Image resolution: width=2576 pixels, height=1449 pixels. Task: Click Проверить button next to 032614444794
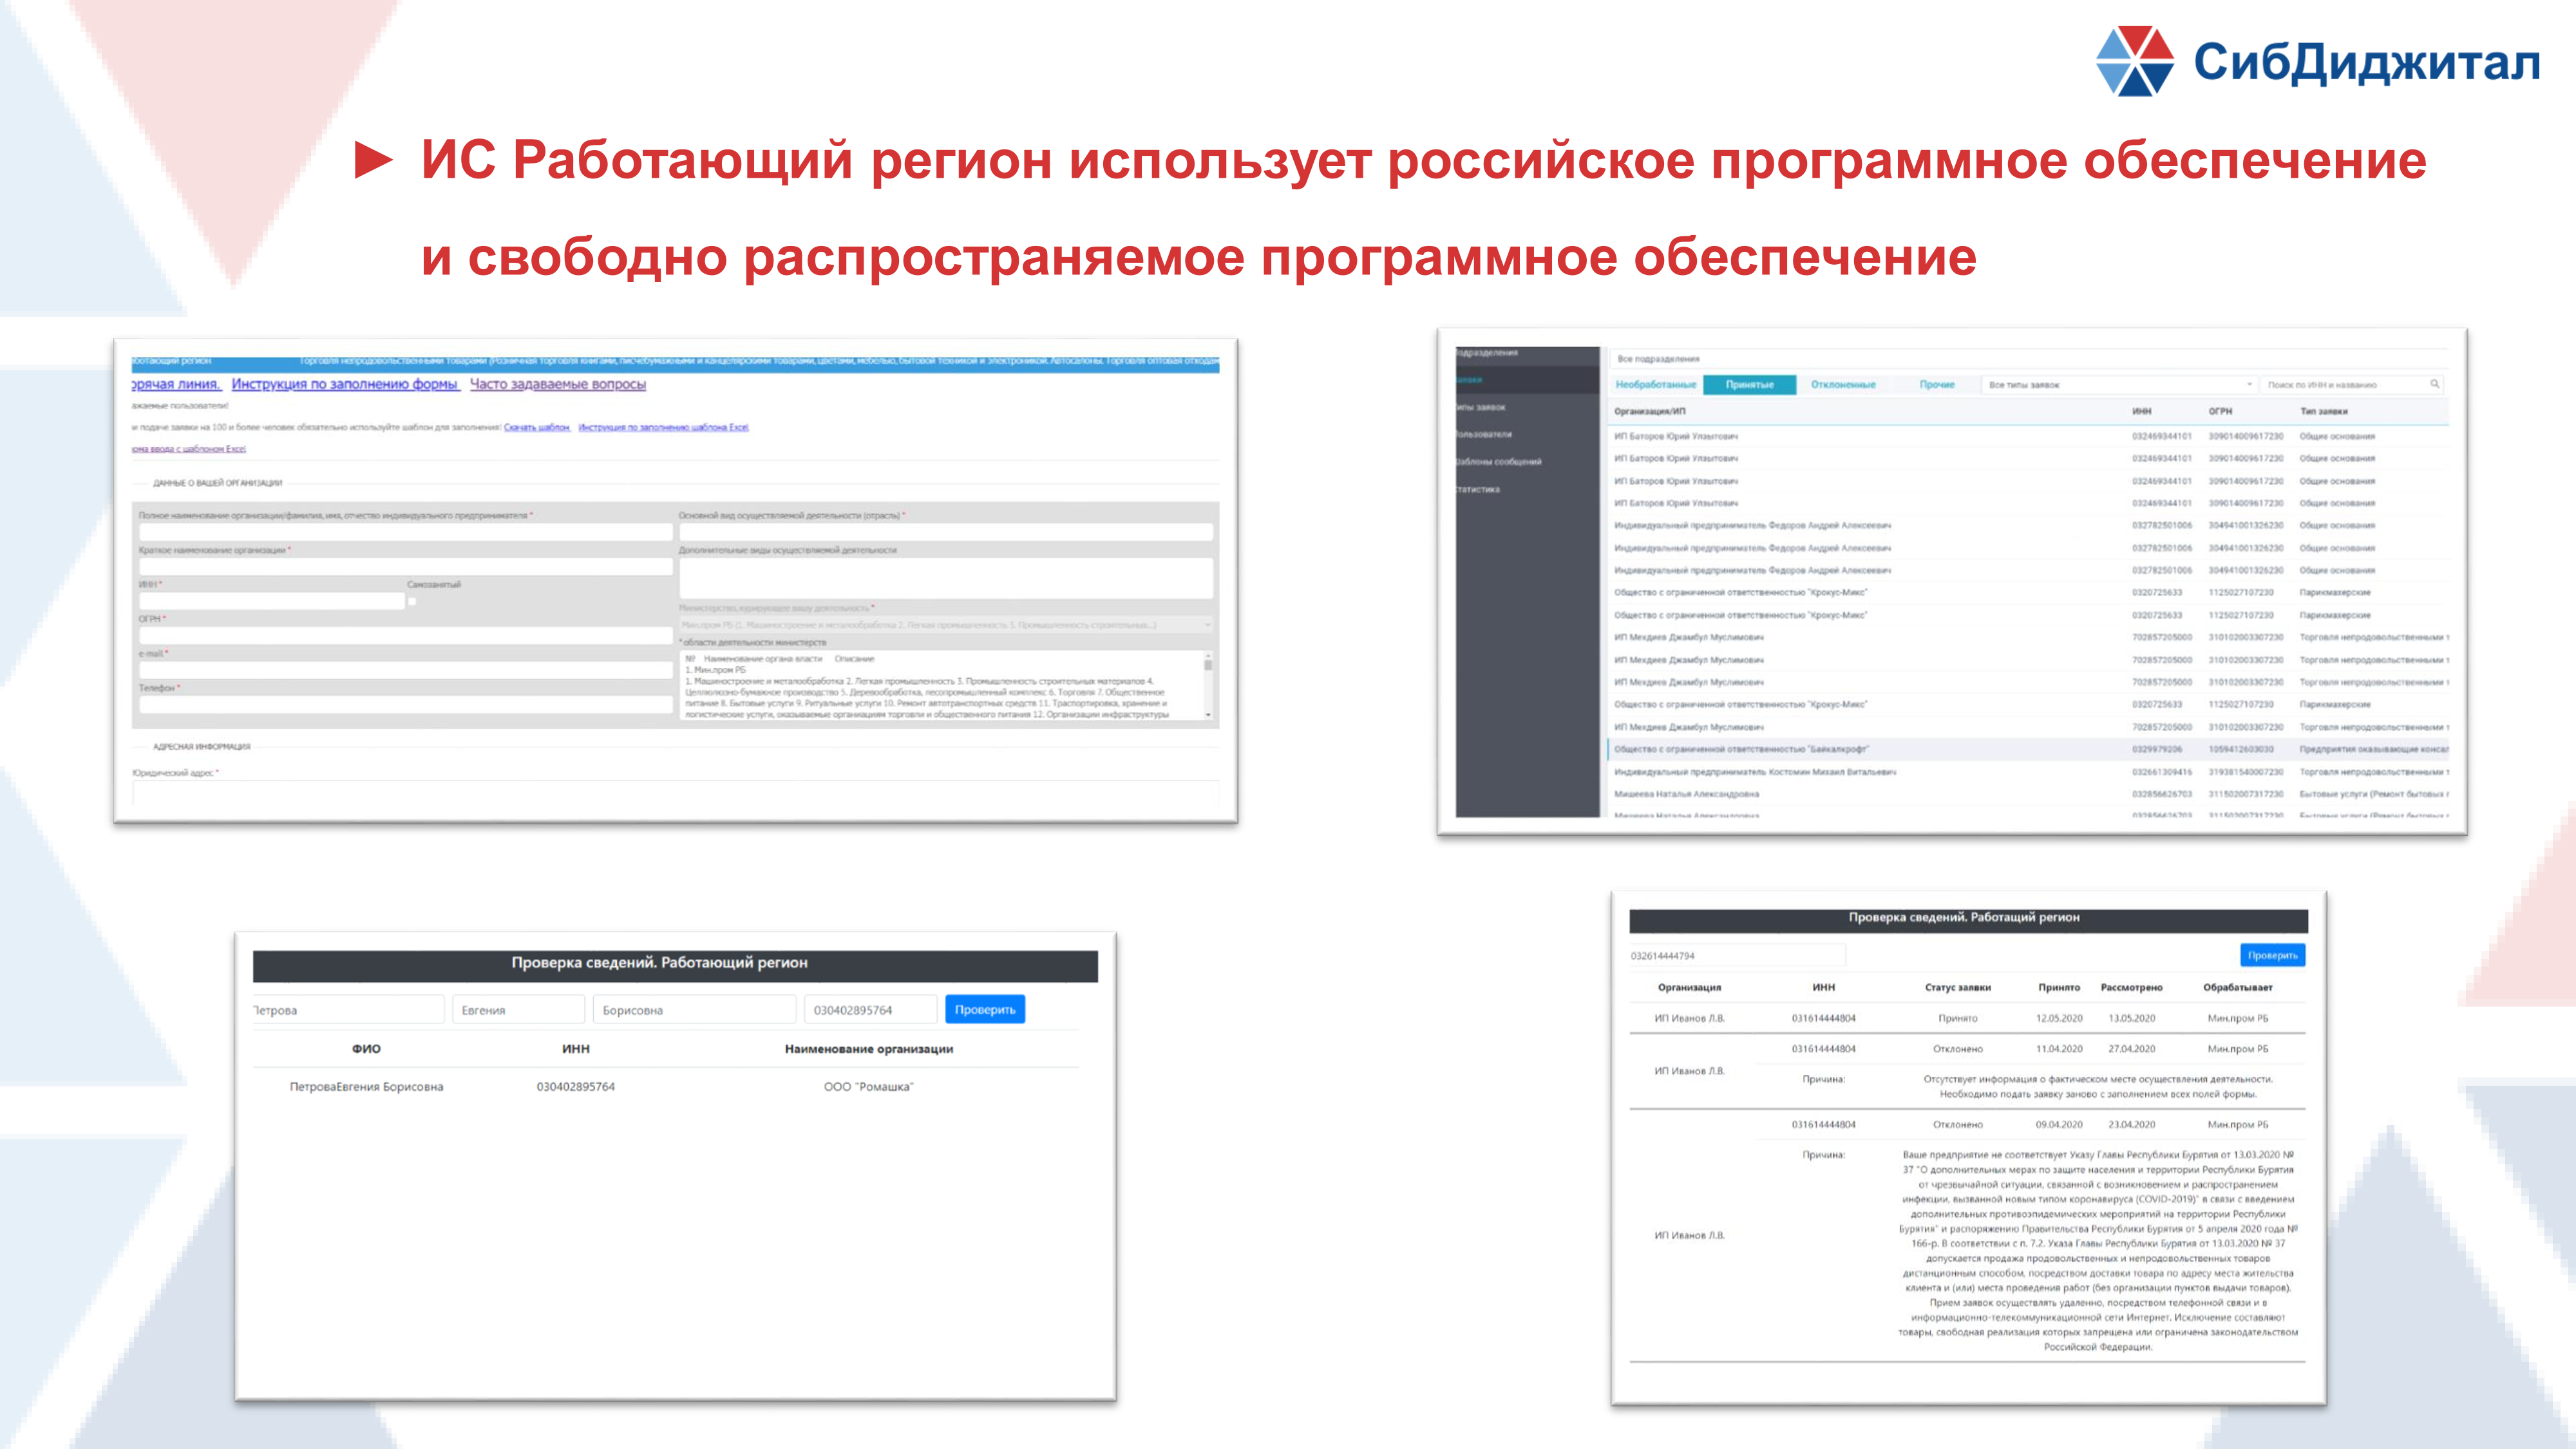2272,956
